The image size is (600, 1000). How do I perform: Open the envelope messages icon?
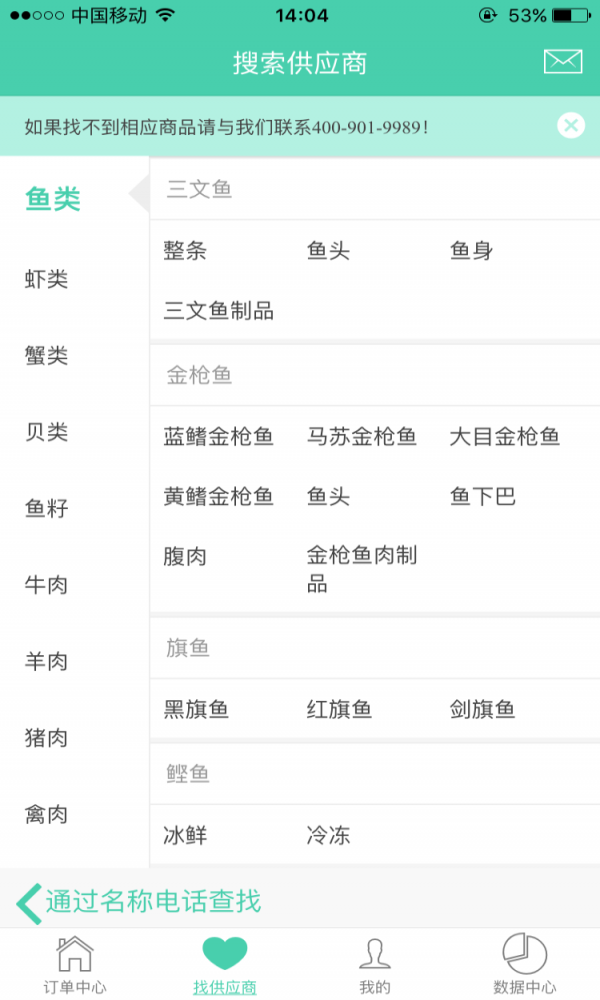[563, 62]
